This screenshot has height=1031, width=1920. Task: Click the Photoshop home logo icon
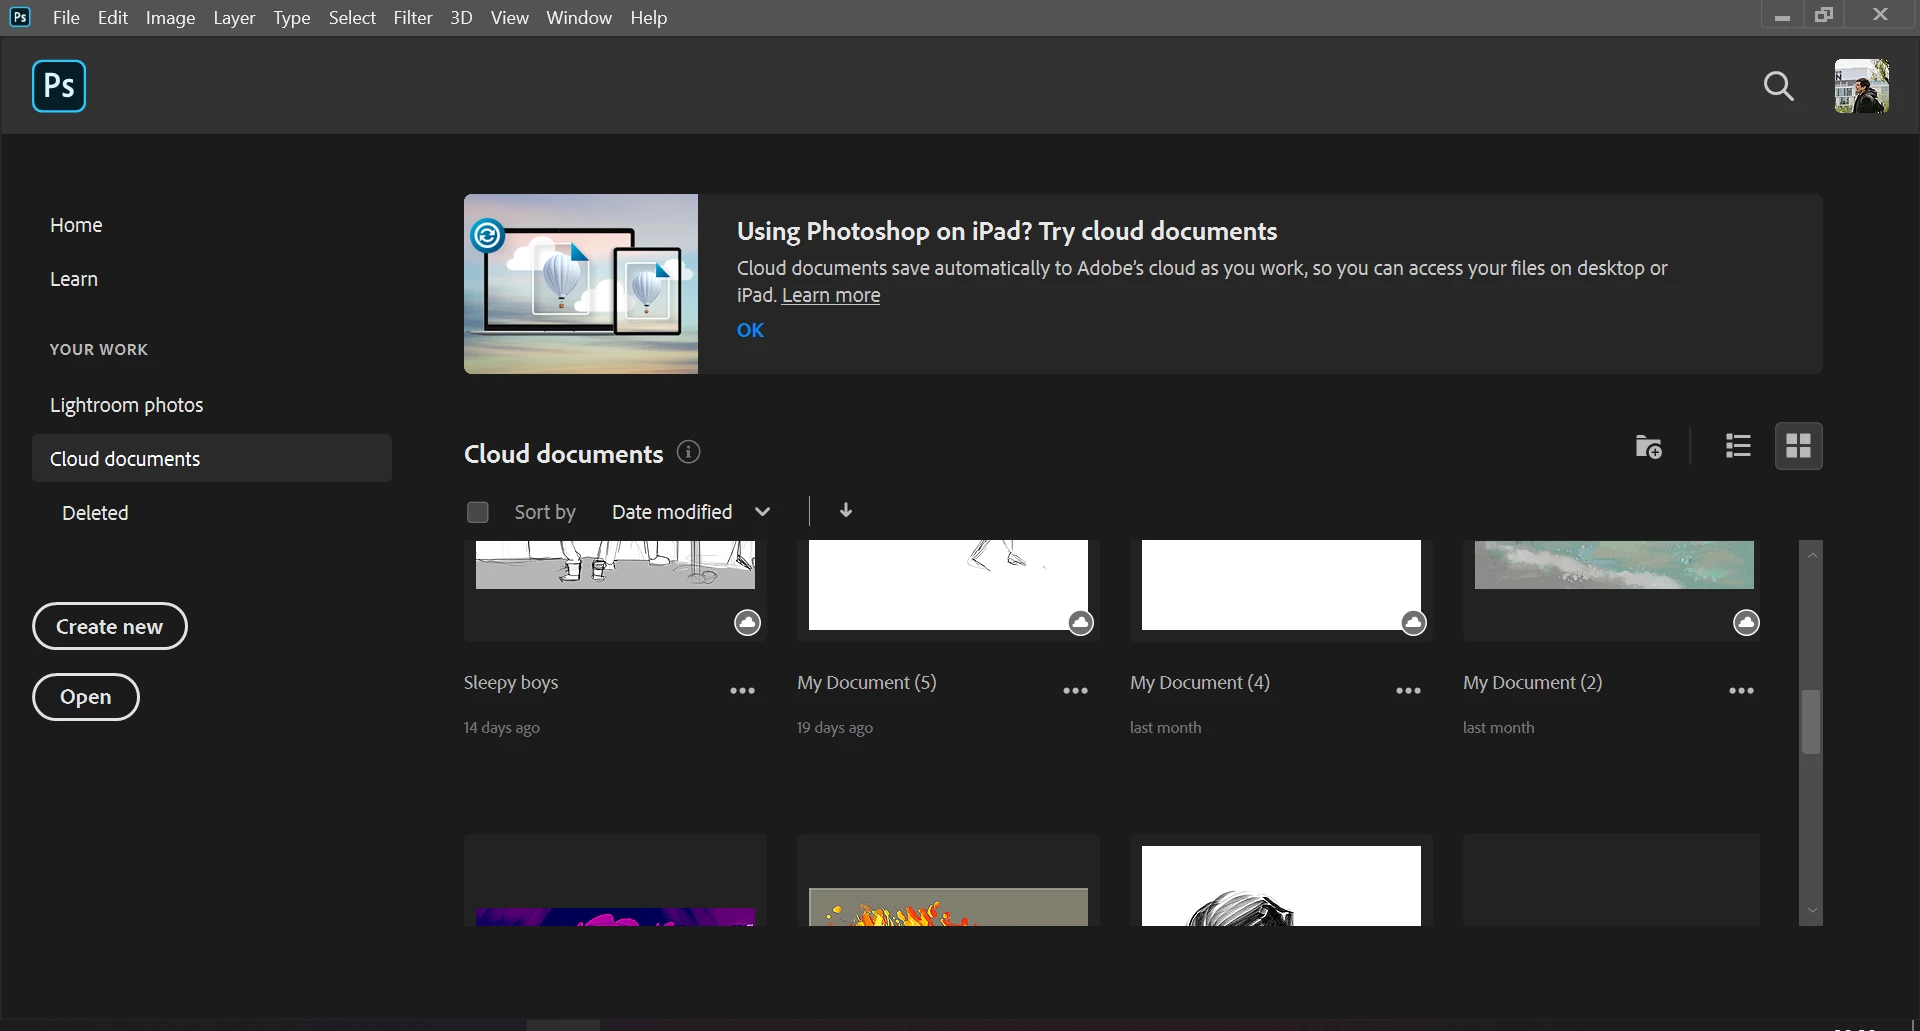click(x=59, y=86)
